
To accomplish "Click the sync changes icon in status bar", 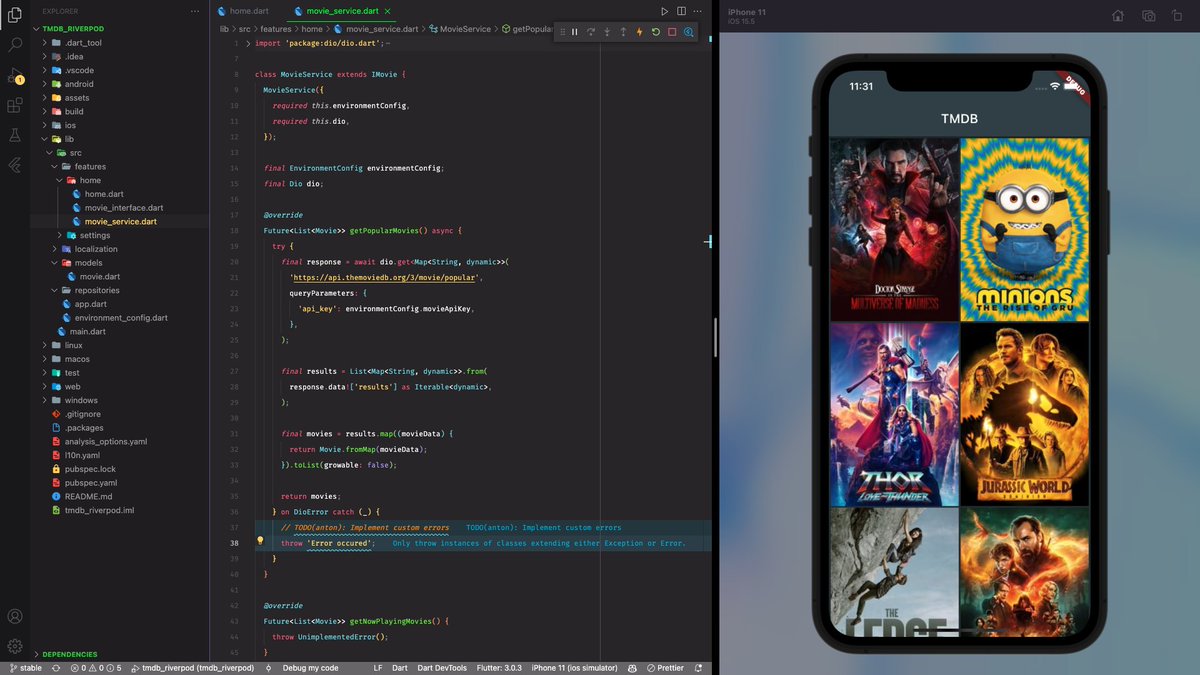I will tap(56, 668).
